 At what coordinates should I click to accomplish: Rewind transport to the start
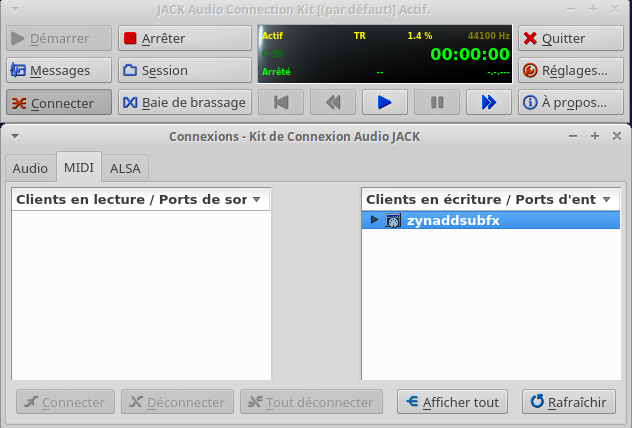pos(281,102)
